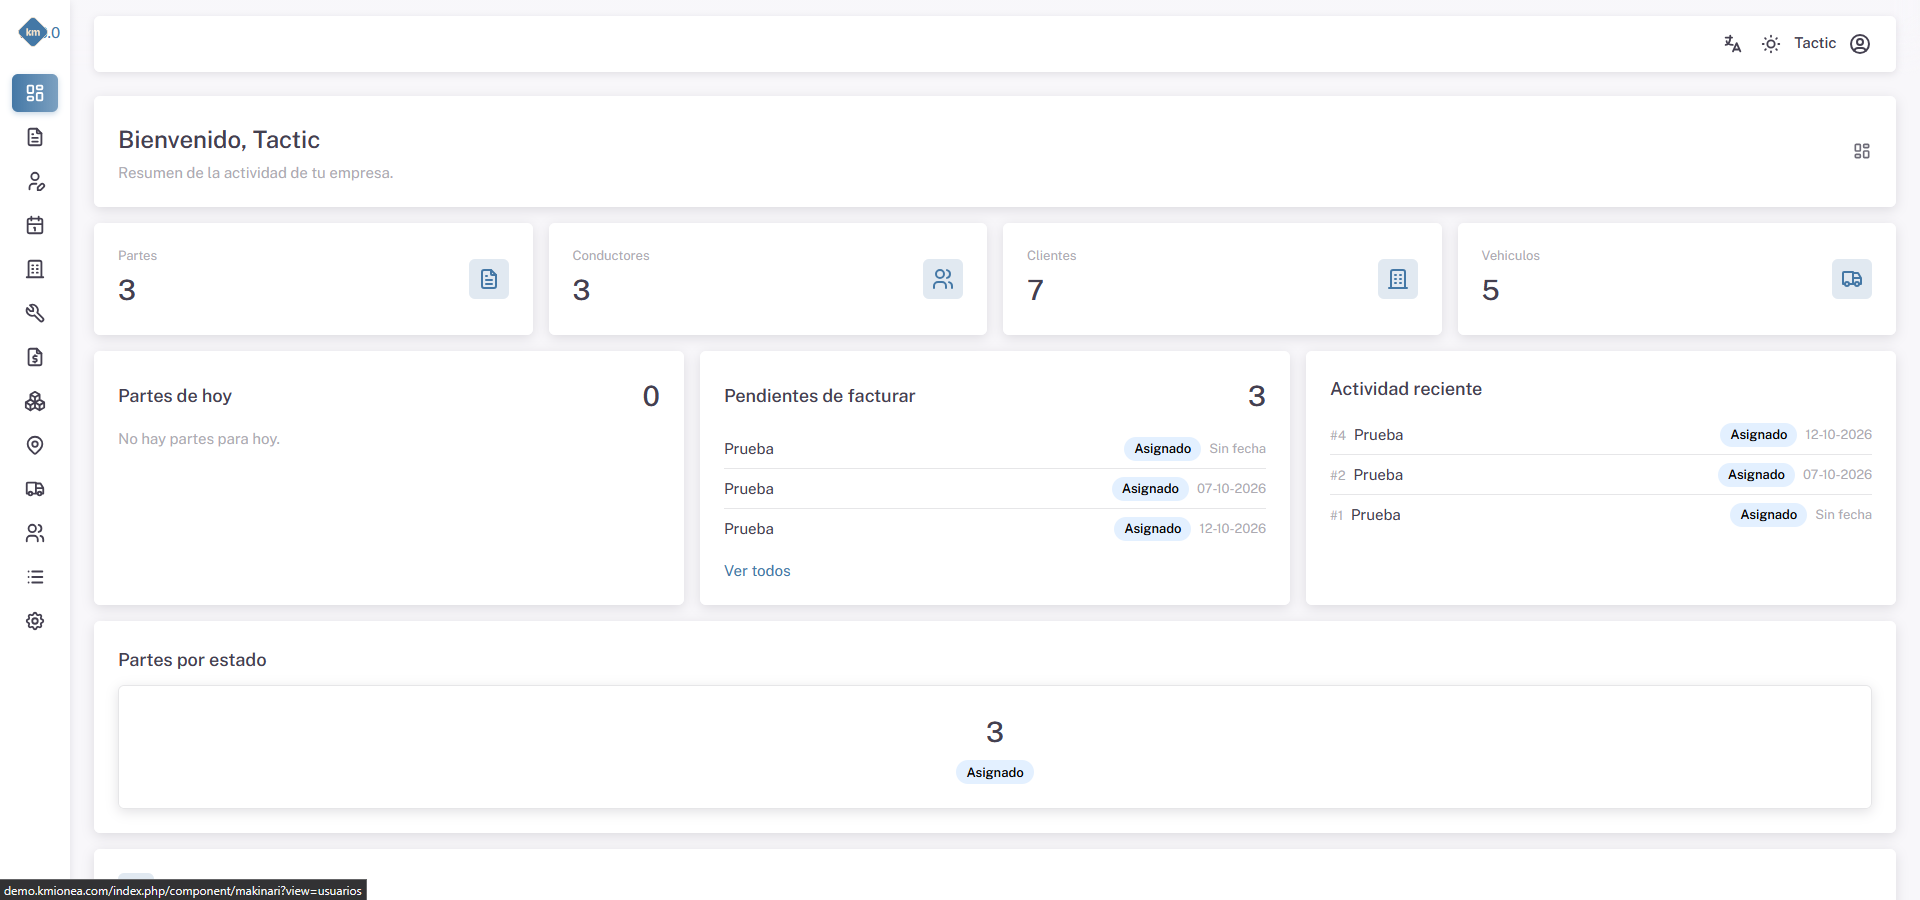This screenshot has height=900, width=1920.
Task: Click the Ver todos link
Action: pos(757,571)
